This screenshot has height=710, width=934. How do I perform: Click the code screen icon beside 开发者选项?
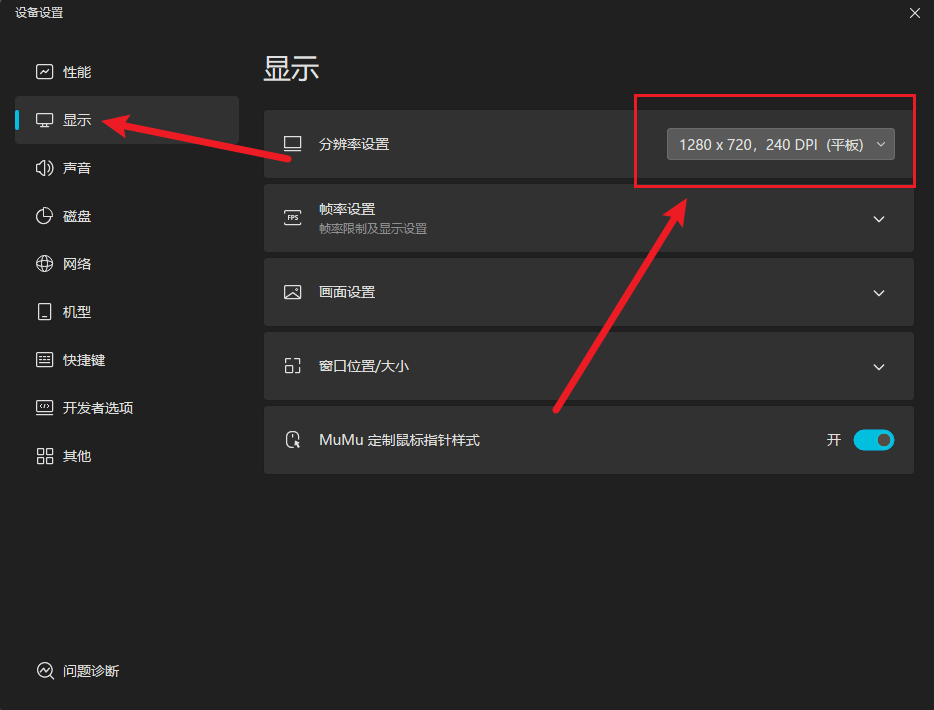coord(45,408)
